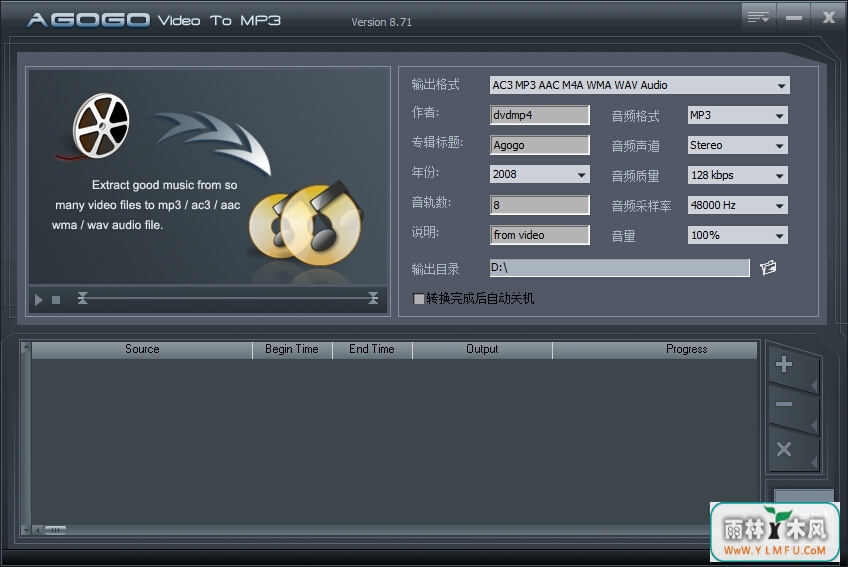Viewport: 848px width, 567px height.
Task: Open the year 2008 dropdown
Action: click(x=540, y=174)
